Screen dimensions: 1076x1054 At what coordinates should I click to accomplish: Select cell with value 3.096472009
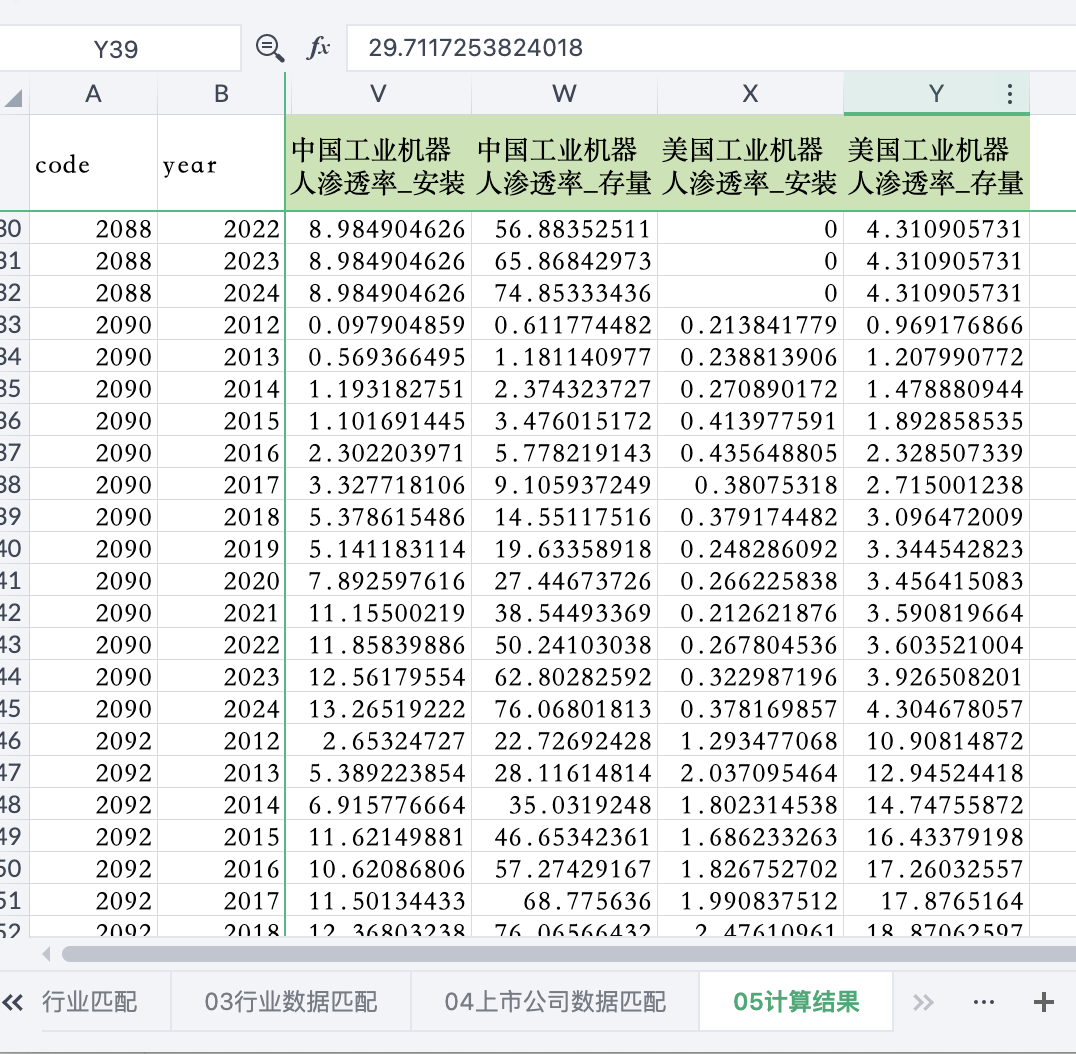pyautogui.click(x=936, y=517)
